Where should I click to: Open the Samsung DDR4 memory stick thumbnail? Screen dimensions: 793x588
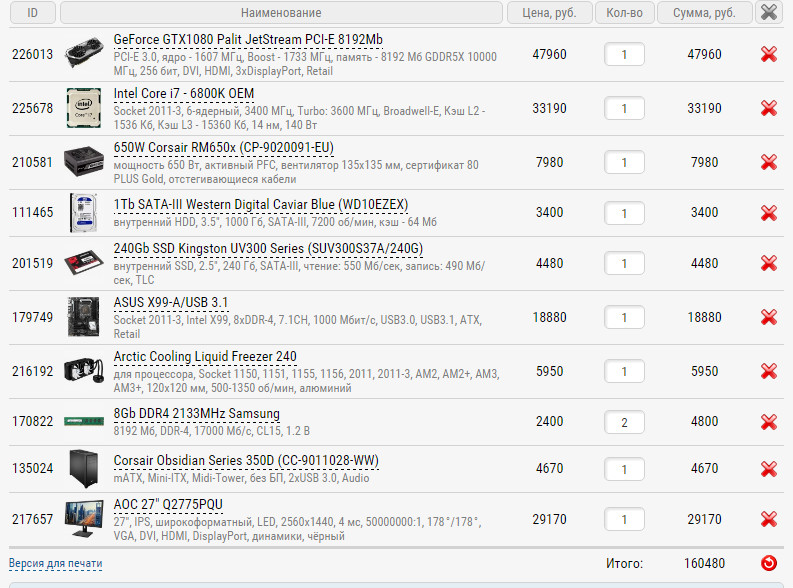tap(84, 421)
